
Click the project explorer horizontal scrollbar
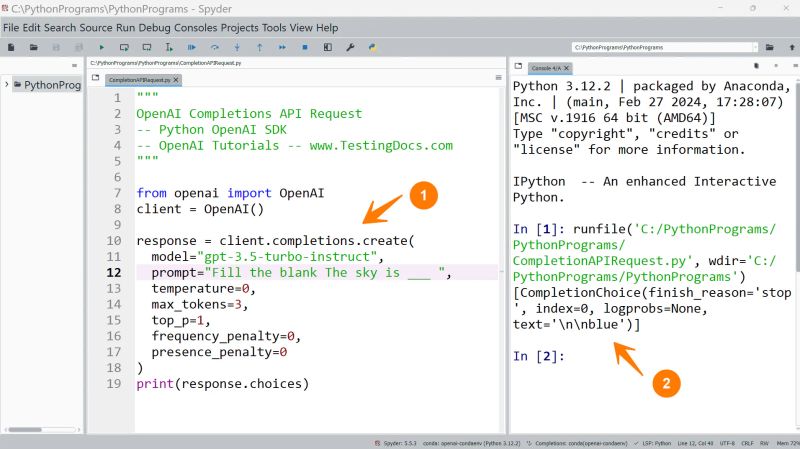[x=41, y=430]
